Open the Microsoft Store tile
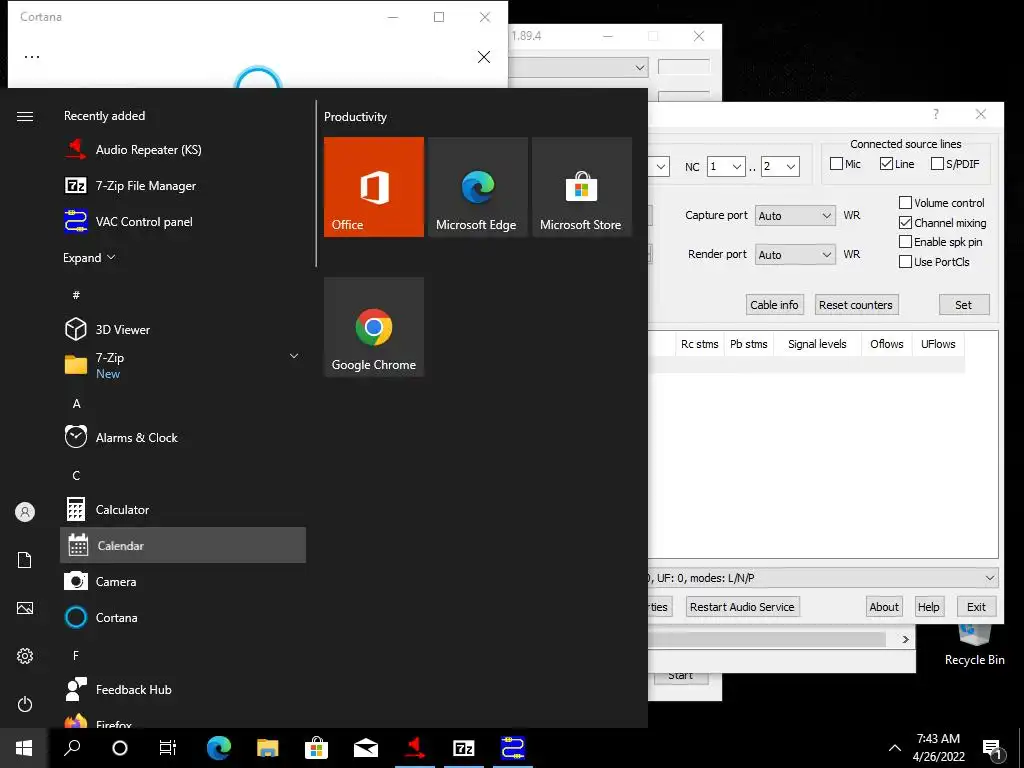Image resolution: width=1024 pixels, height=768 pixels. pyautogui.click(x=581, y=187)
